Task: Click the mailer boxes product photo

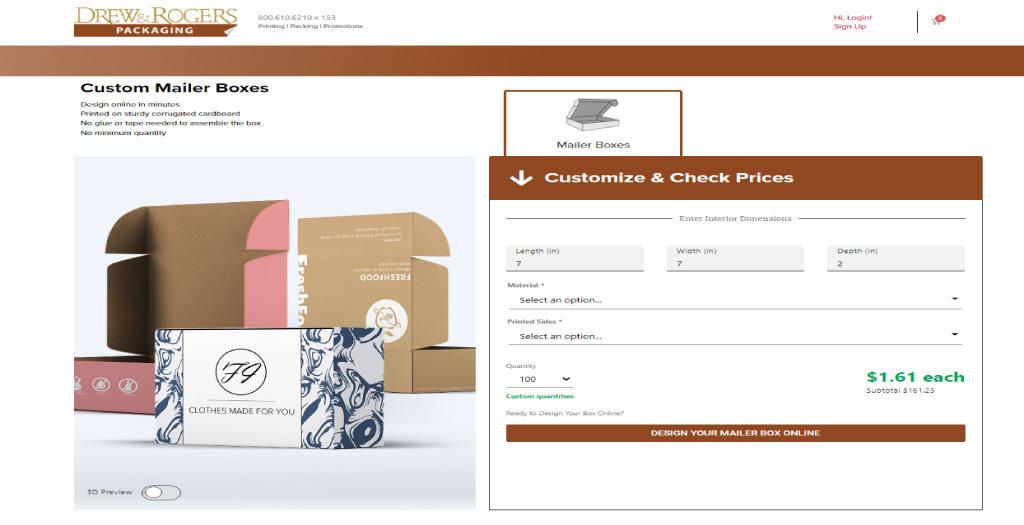Action: 275,332
